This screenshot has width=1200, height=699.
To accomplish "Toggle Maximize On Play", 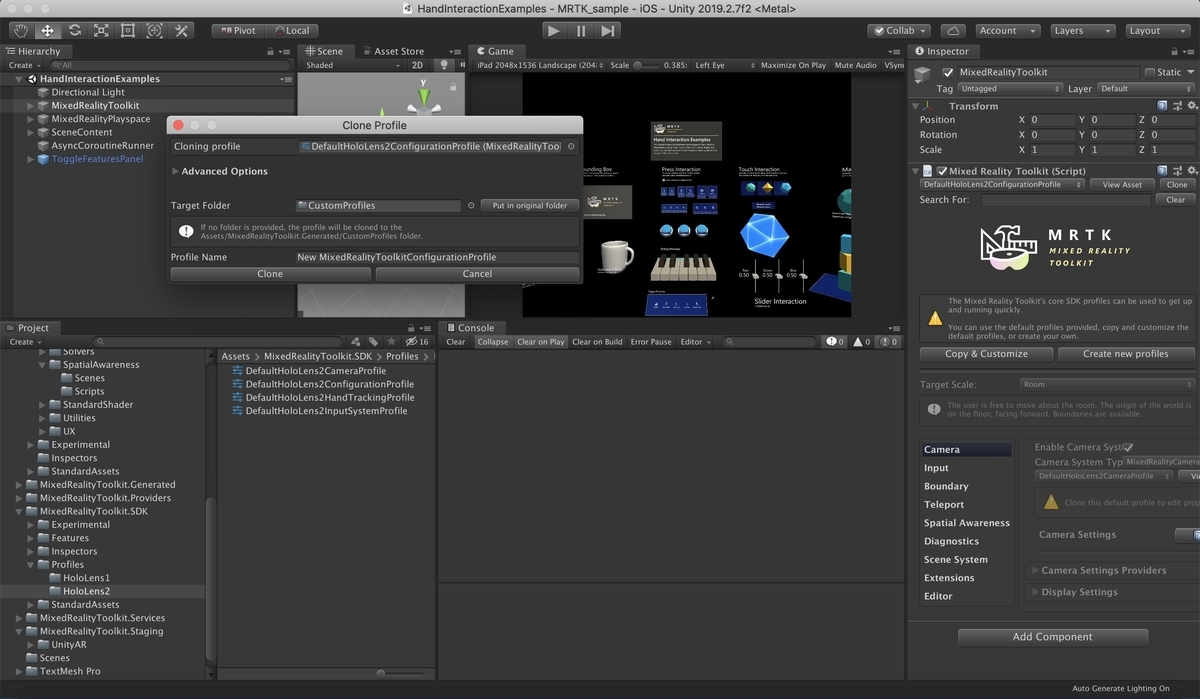I will tap(793, 65).
